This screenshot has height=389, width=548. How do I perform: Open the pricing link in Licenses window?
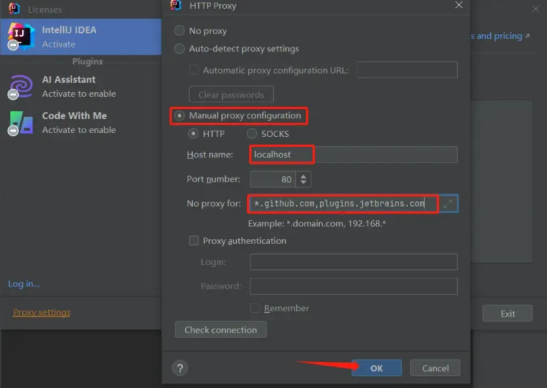pos(500,36)
